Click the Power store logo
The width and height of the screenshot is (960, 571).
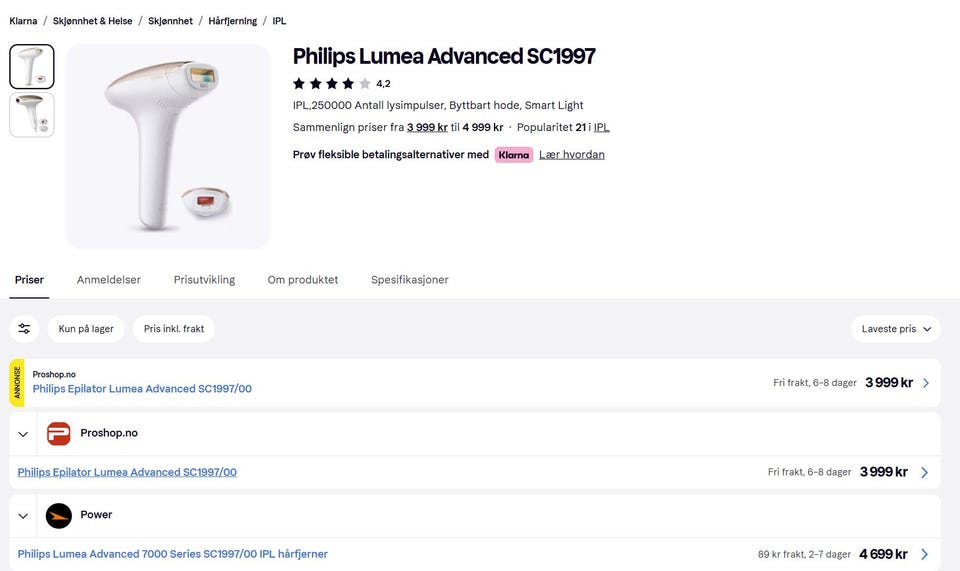point(59,515)
